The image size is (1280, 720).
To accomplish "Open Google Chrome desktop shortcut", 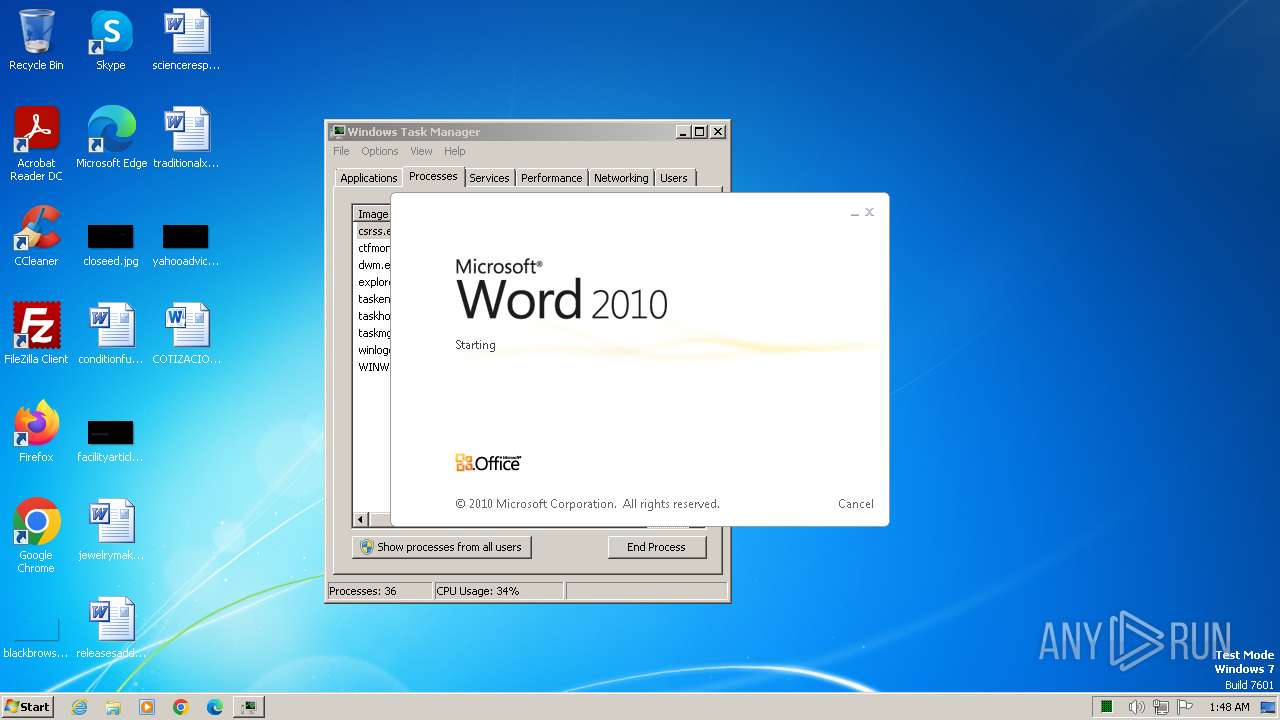I will point(36,536).
